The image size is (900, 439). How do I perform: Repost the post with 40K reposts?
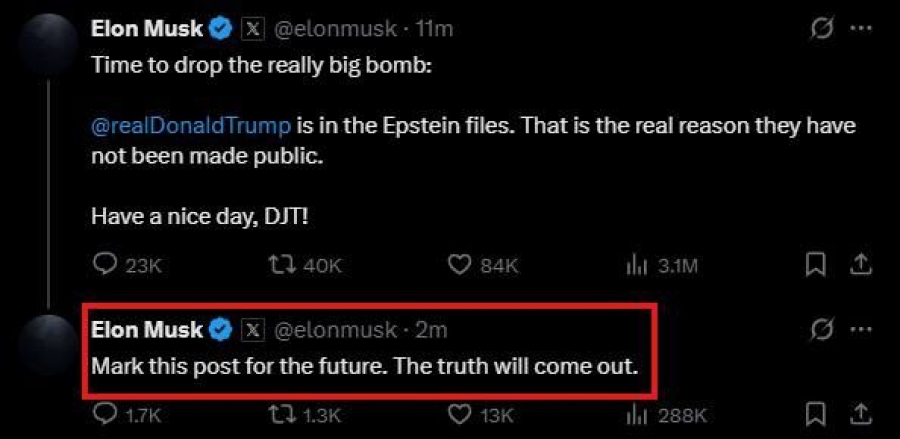pyautogui.click(x=305, y=265)
